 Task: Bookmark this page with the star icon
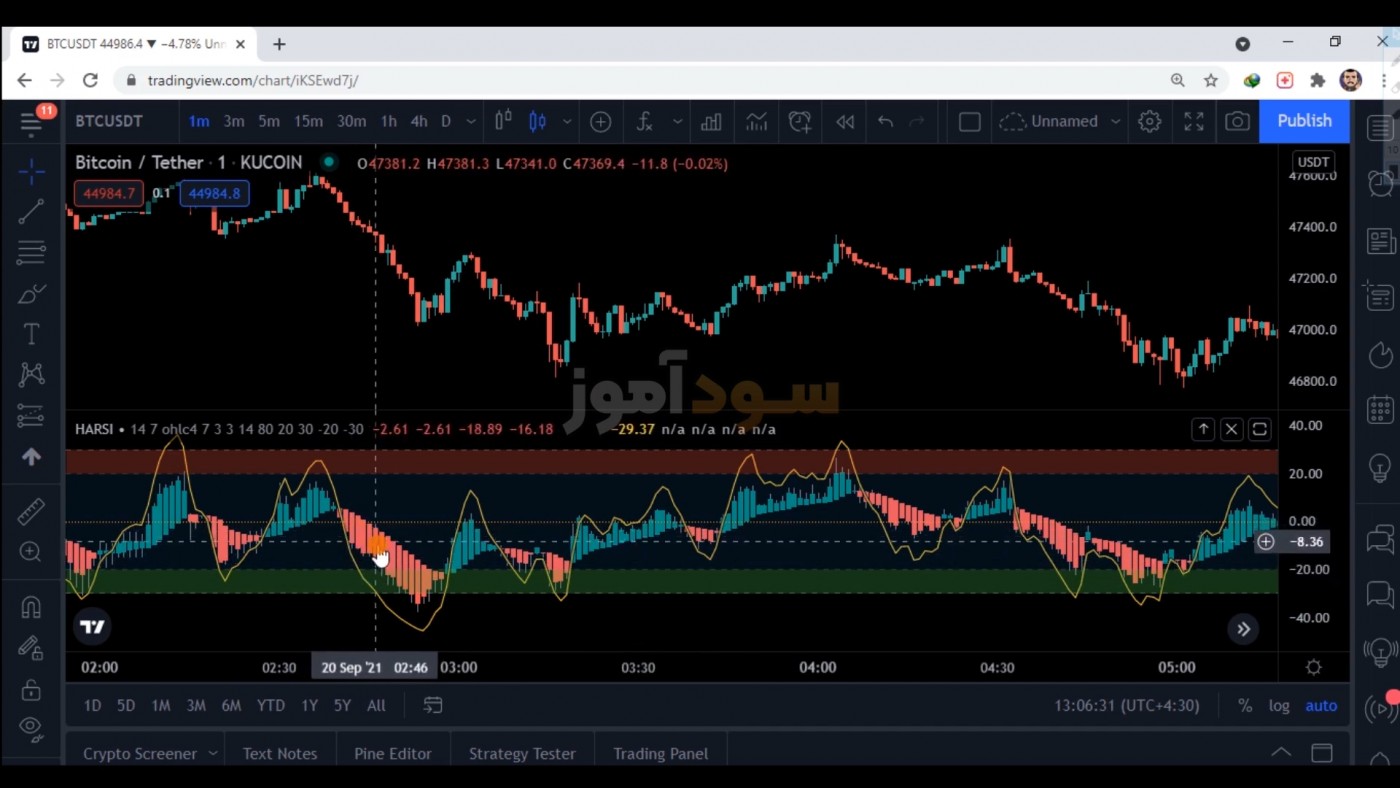[x=1211, y=80]
